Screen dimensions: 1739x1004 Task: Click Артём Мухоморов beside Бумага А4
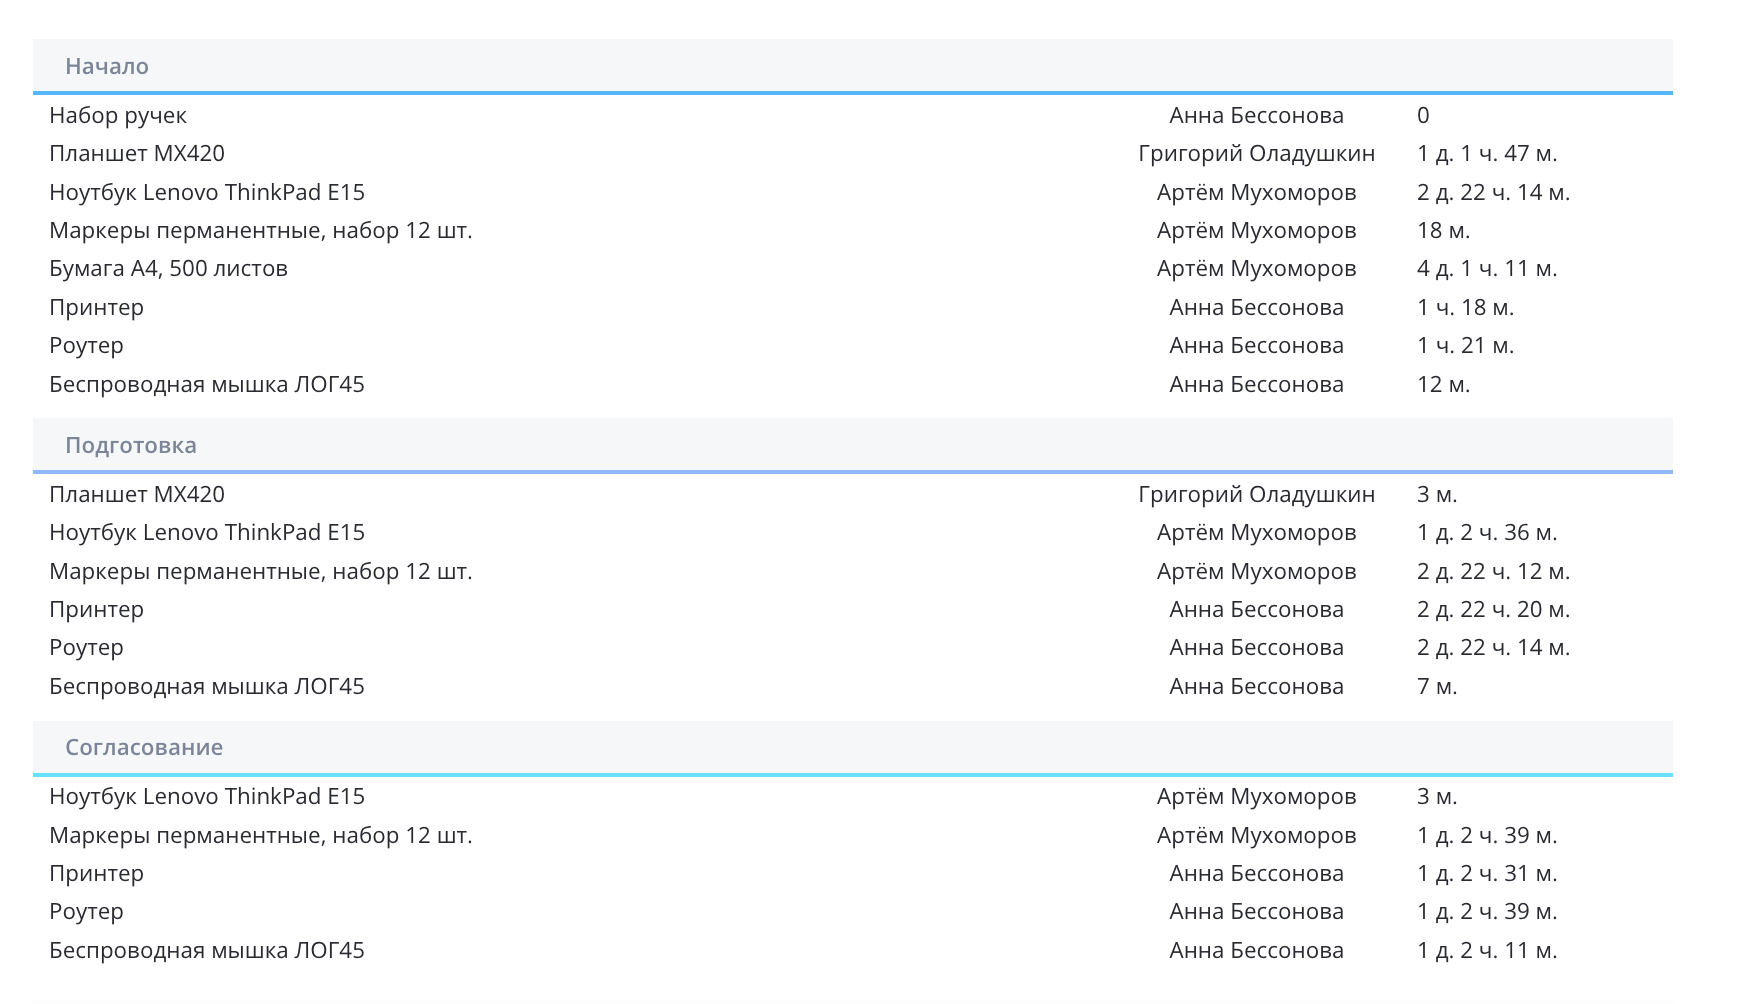coord(1256,269)
